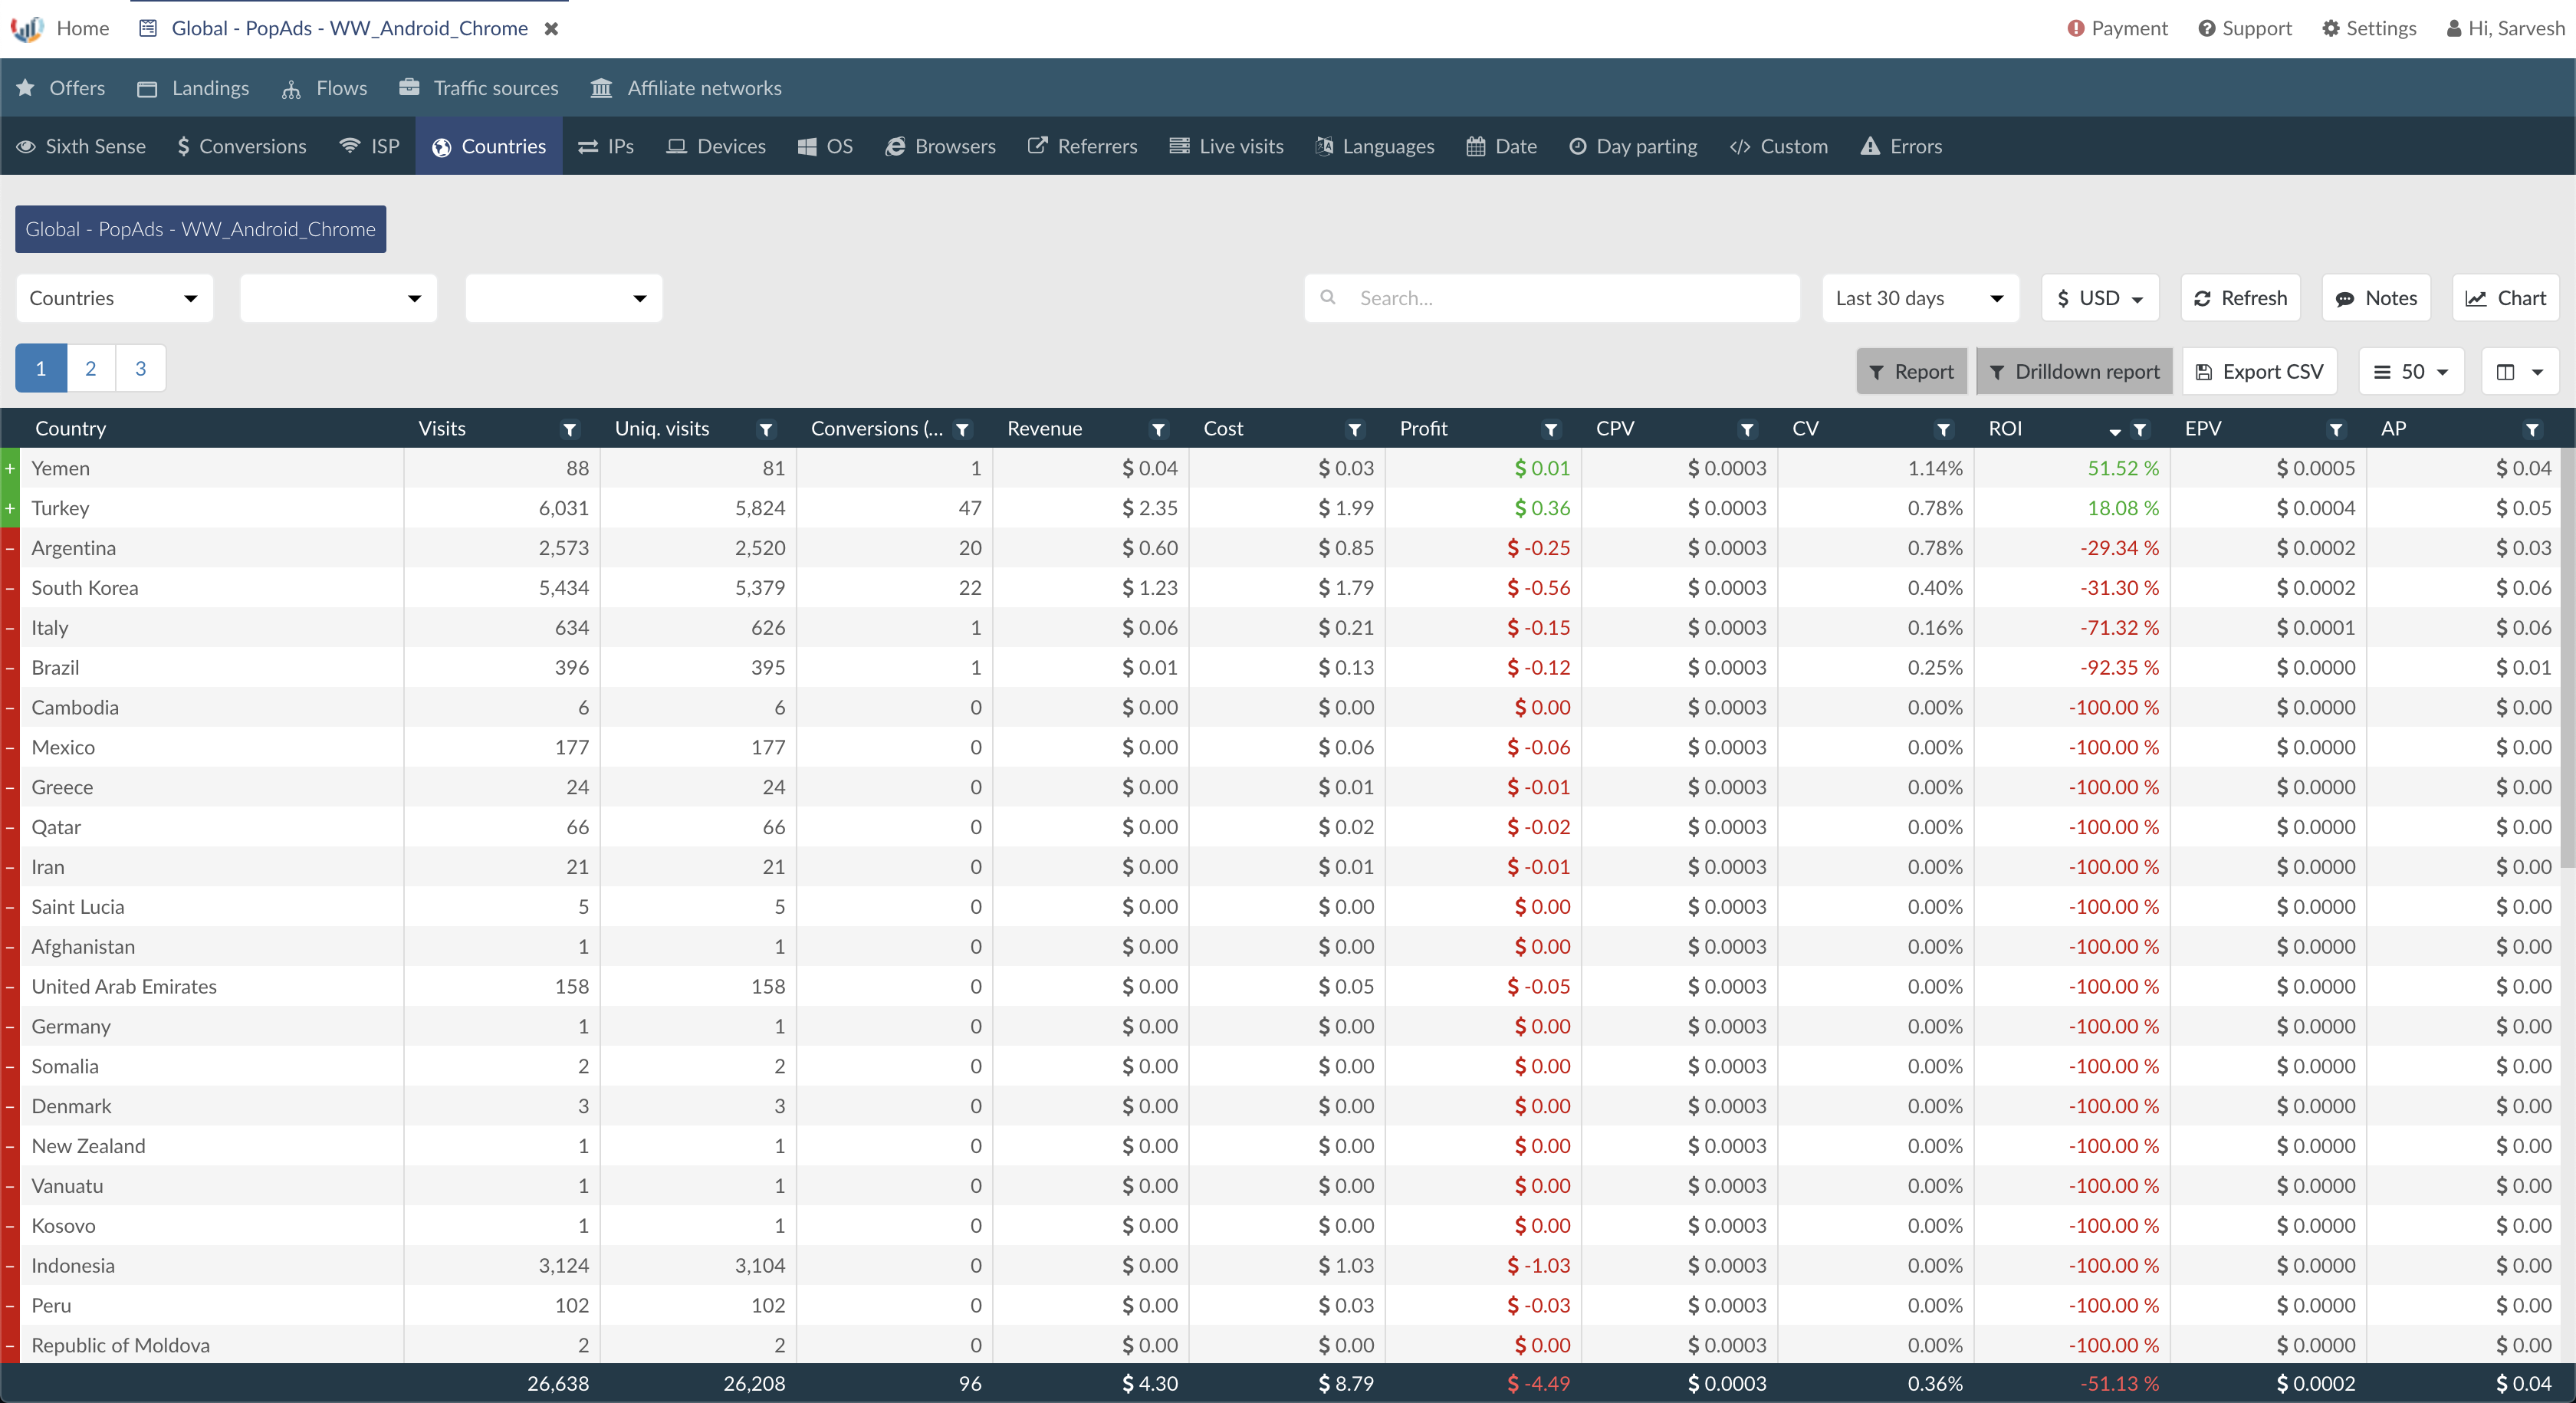Toggle the green plus marker for Yemen
Image resolution: width=2576 pixels, height=1403 pixels.
point(10,468)
